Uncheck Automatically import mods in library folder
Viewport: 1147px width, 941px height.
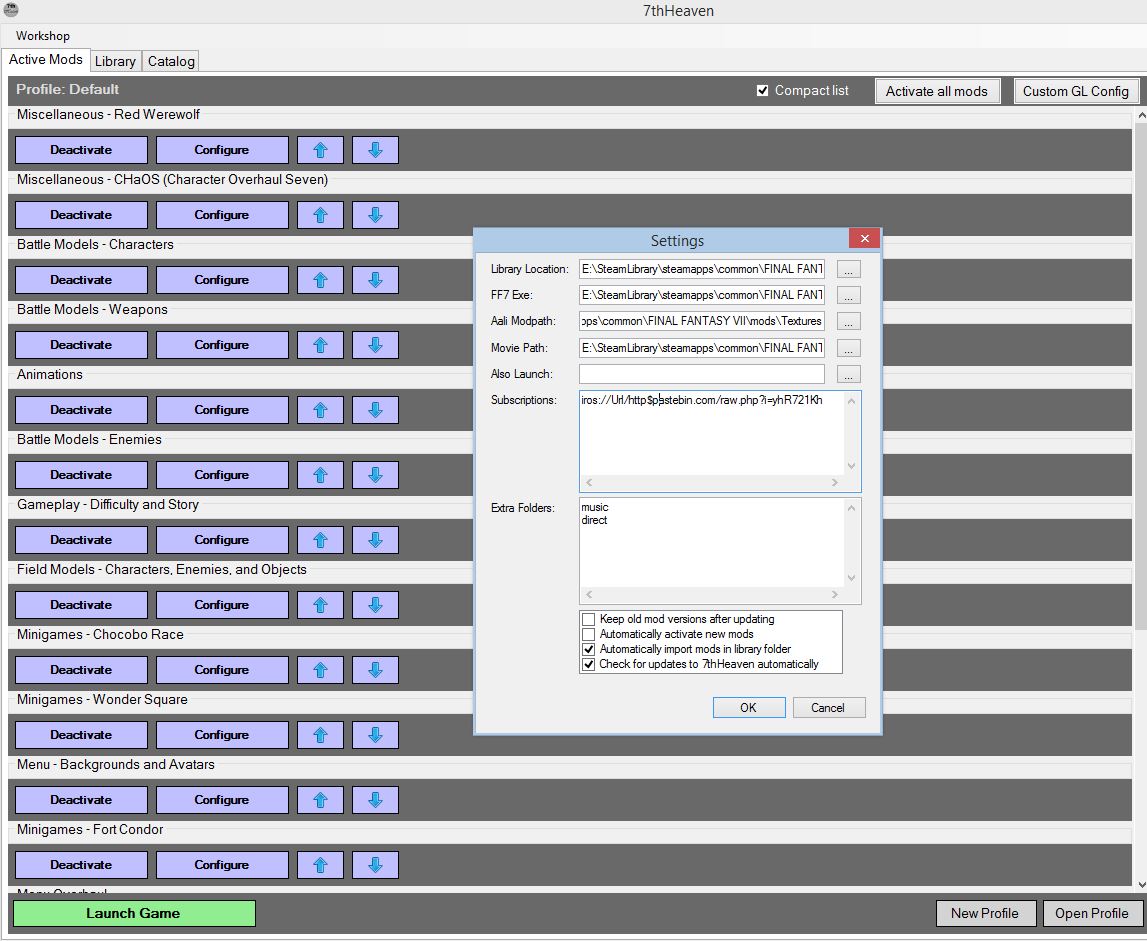pyautogui.click(x=588, y=649)
